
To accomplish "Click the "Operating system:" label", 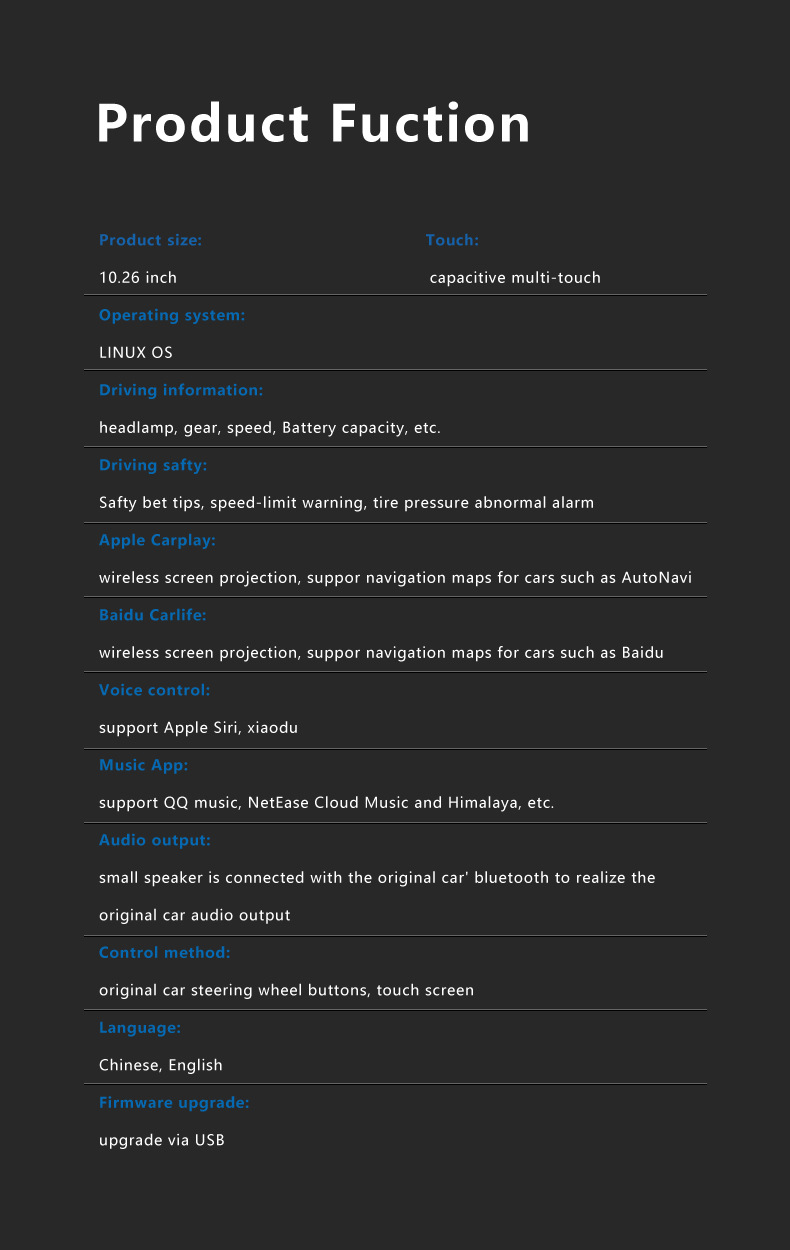I will pos(172,315).
